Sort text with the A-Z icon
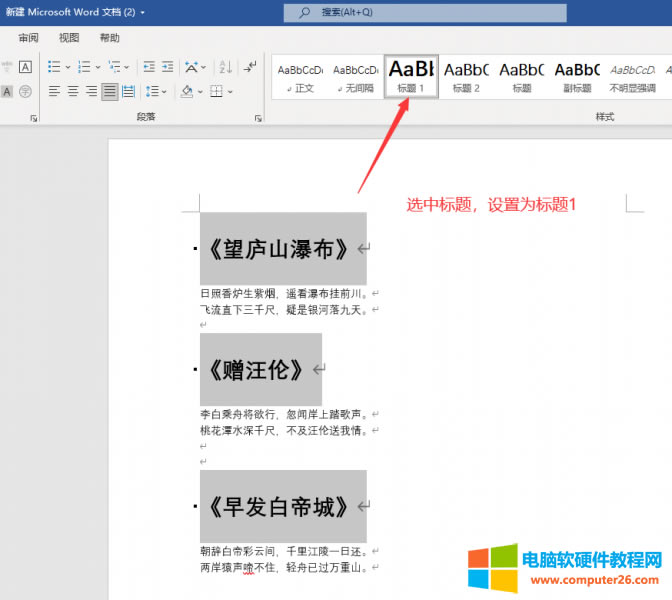The width and height of the screenshot is (672, 600). [224, 67]
